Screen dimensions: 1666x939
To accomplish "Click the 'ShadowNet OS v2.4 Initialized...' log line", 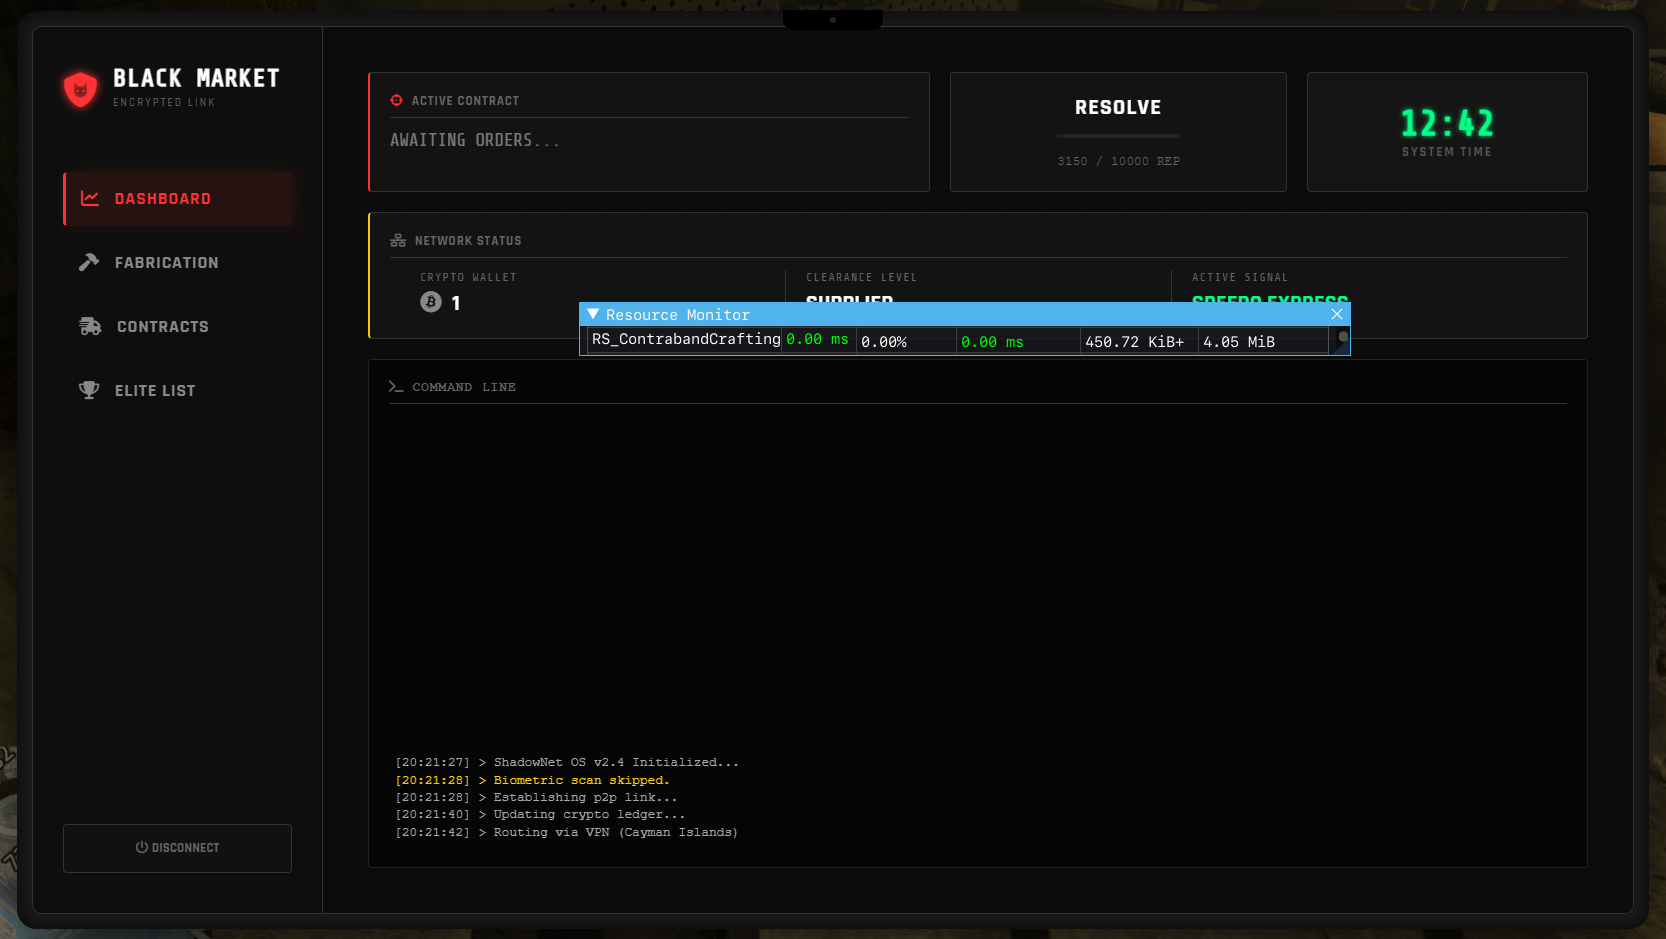I will point(567,762).
